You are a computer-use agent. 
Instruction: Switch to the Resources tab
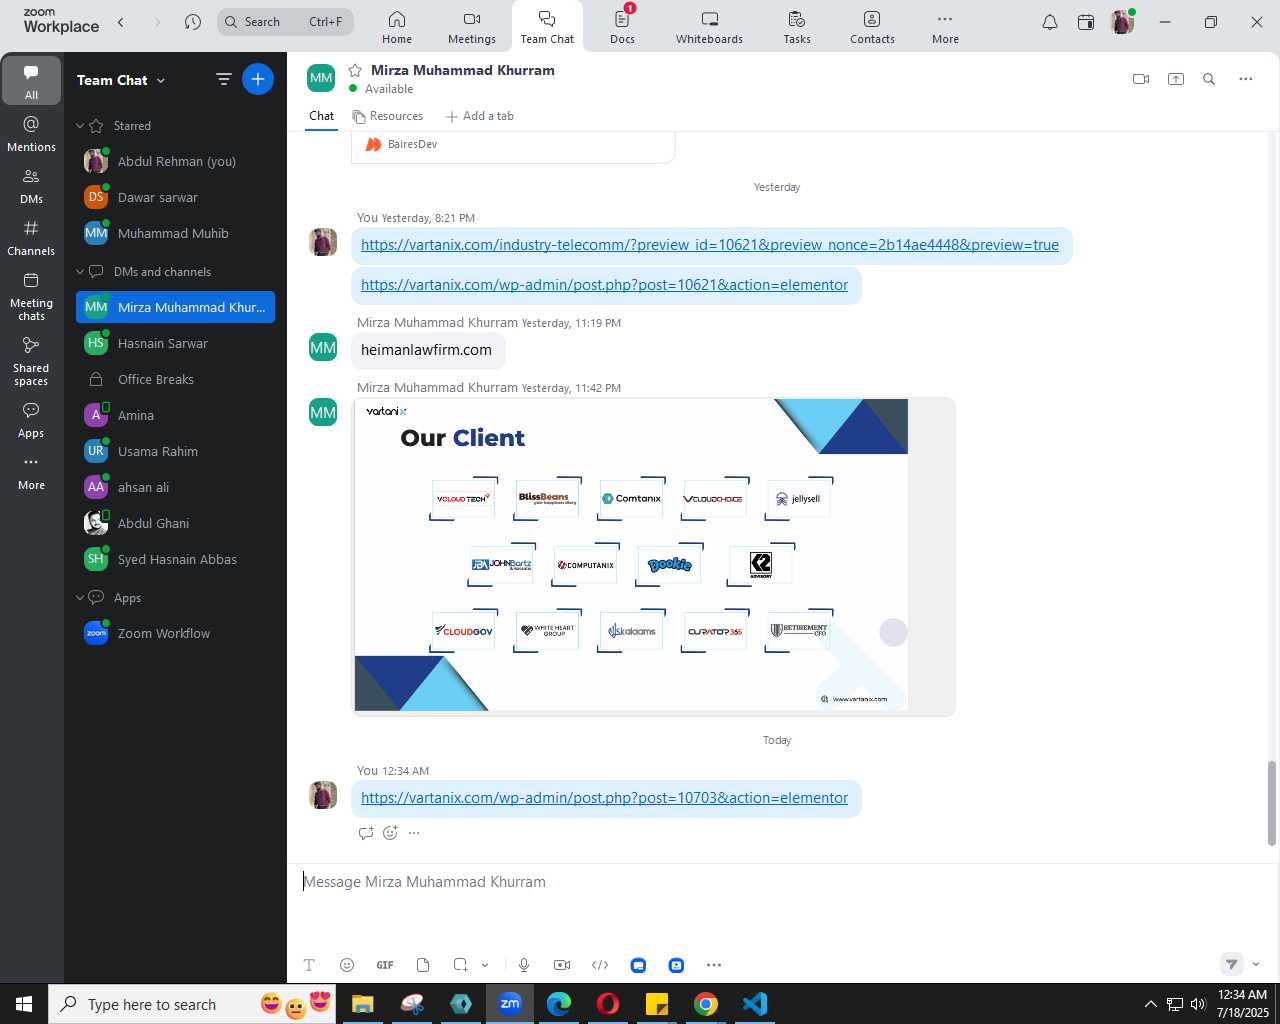point(387,116)
